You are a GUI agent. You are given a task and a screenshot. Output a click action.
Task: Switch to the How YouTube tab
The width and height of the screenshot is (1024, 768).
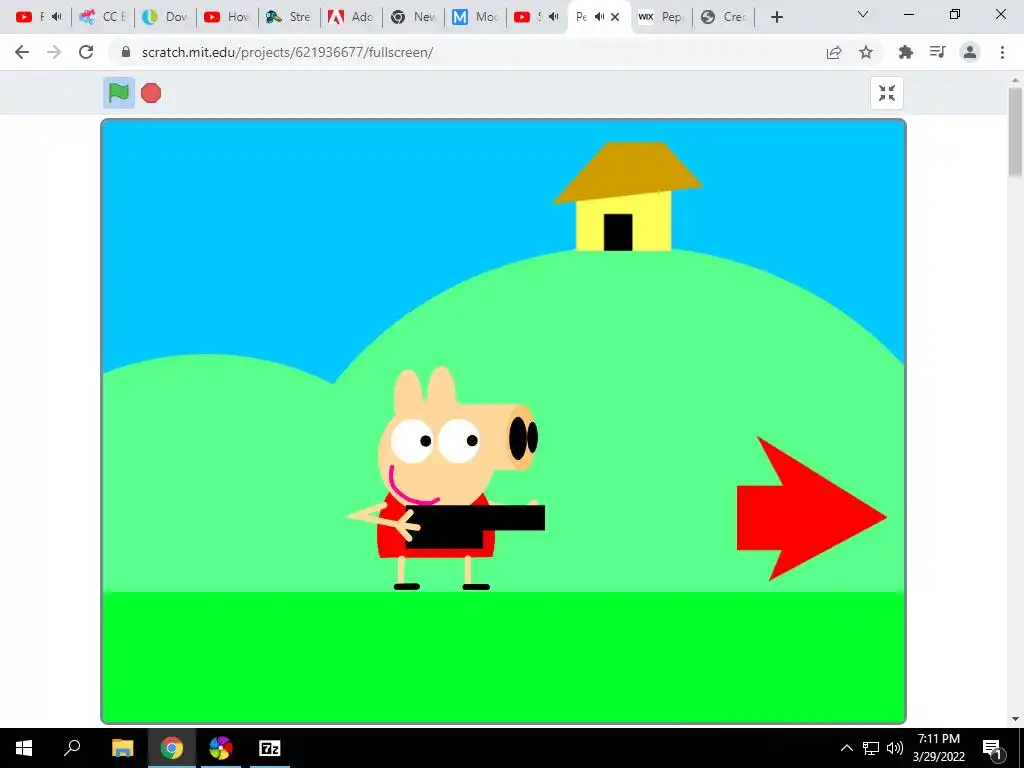[x=227, y=17]
